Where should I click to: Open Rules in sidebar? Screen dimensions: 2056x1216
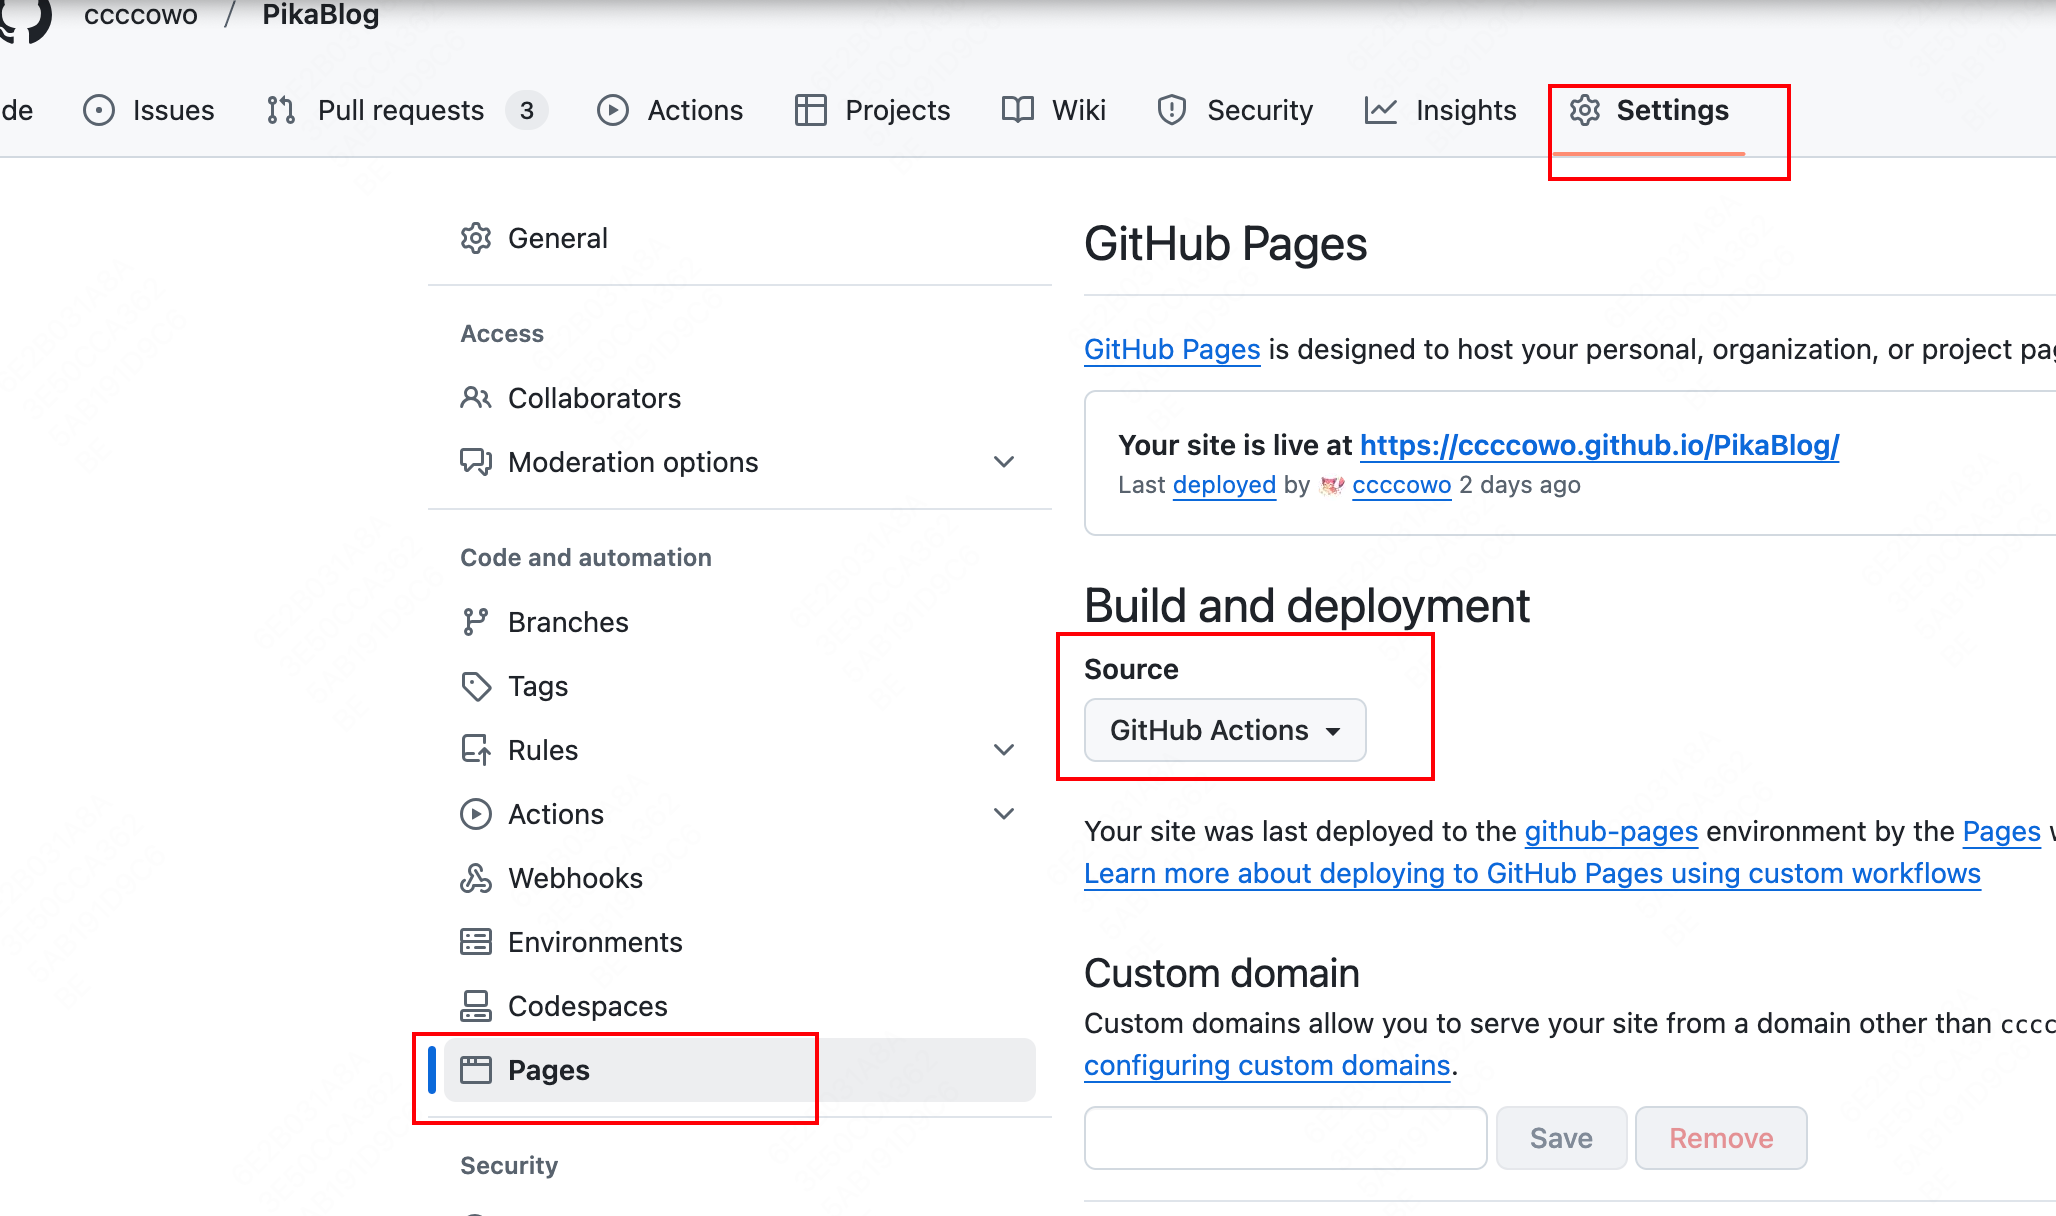coord(740,750)
